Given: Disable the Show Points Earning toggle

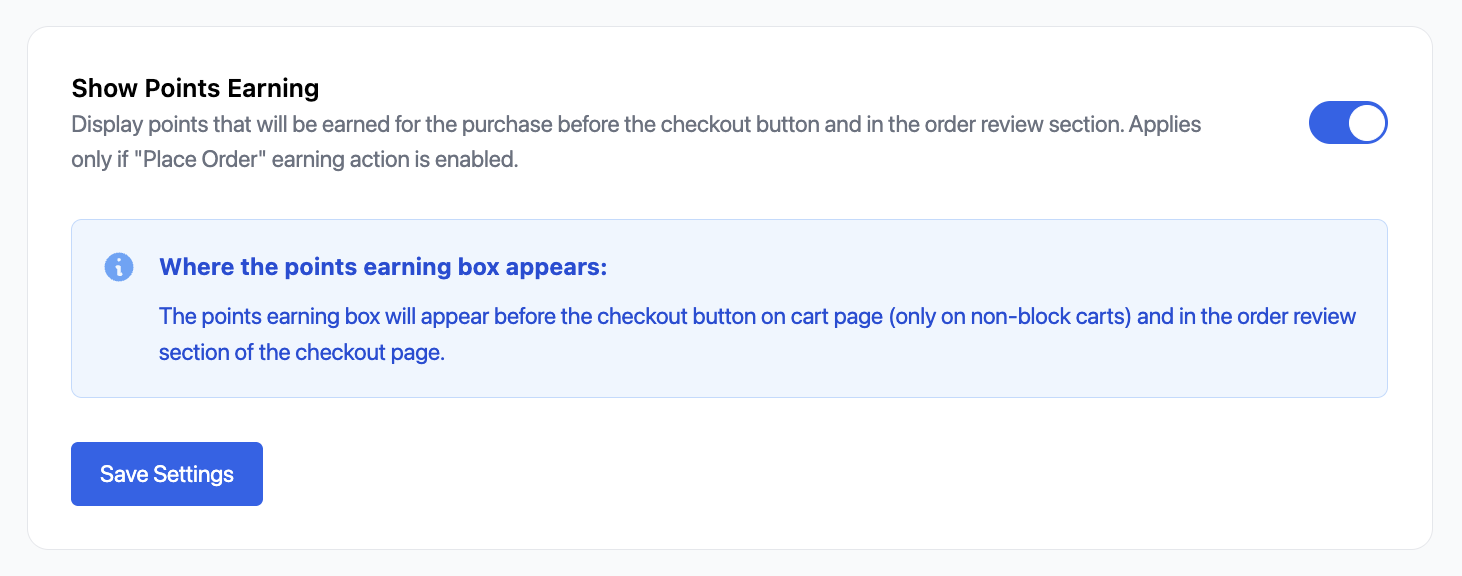Looking at the screenshot, I should pyautogui.click(x=1348, y=122).
